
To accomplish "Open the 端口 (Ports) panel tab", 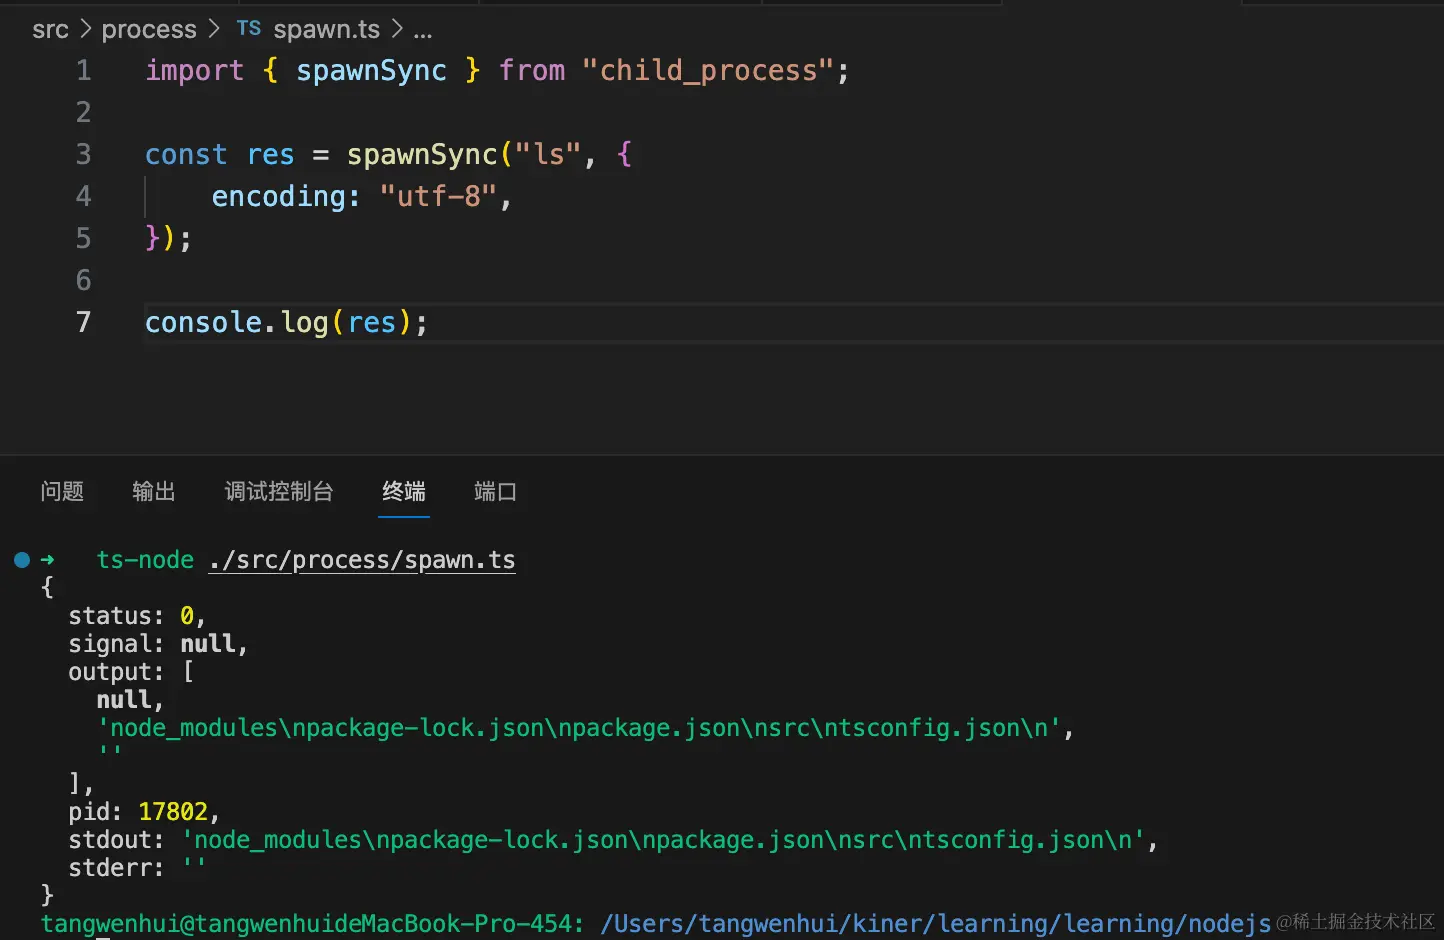I will pyautogui.click(x=495, y=491).
